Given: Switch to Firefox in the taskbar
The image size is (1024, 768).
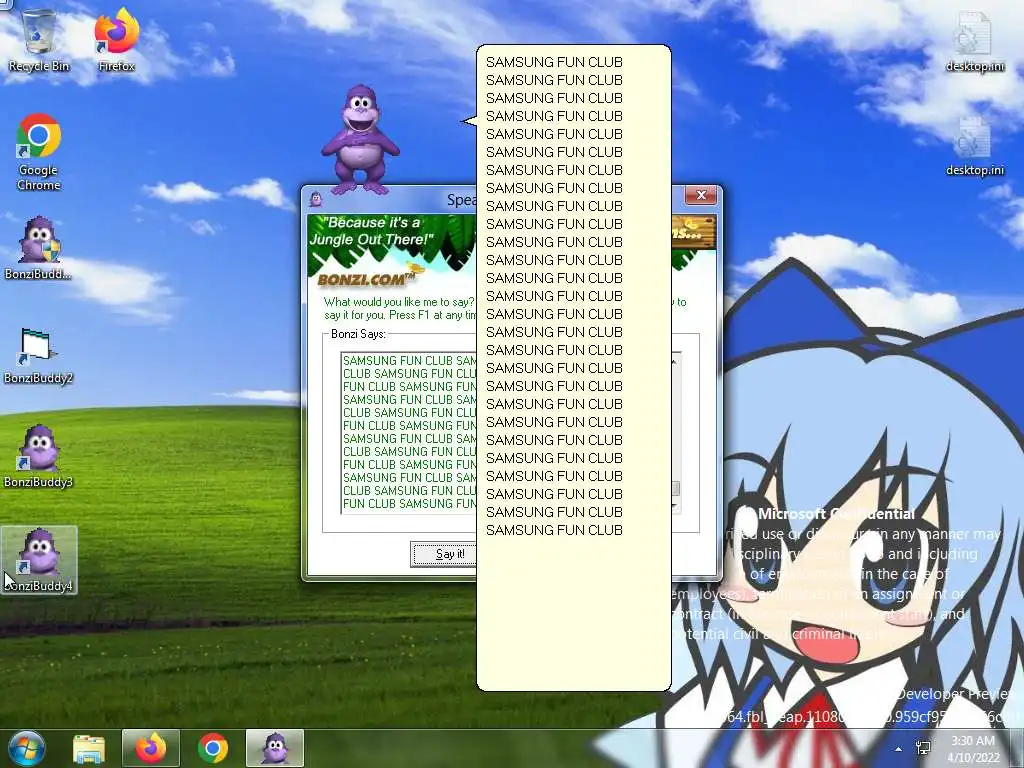Looking at the screenshot, I should [x=151, y=748].
